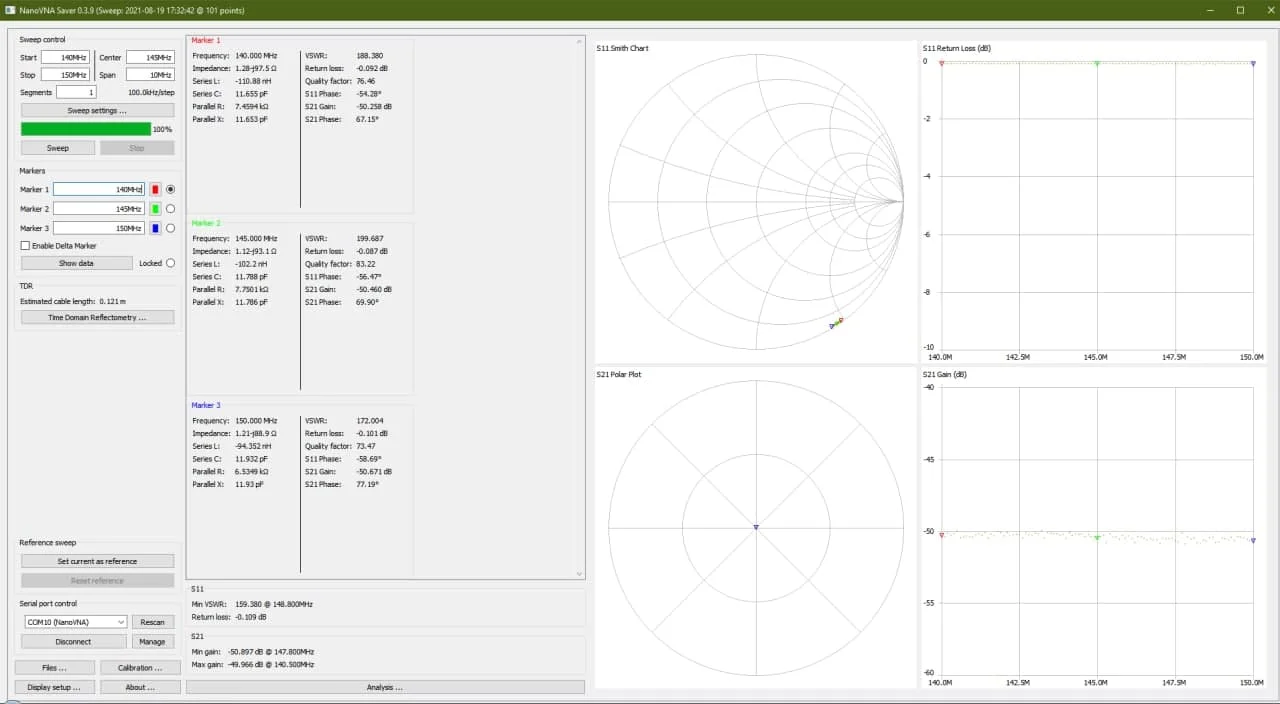The image size is (1280, 704).
Task: Open the Sweep settings dialog
Action: [97, 111]
